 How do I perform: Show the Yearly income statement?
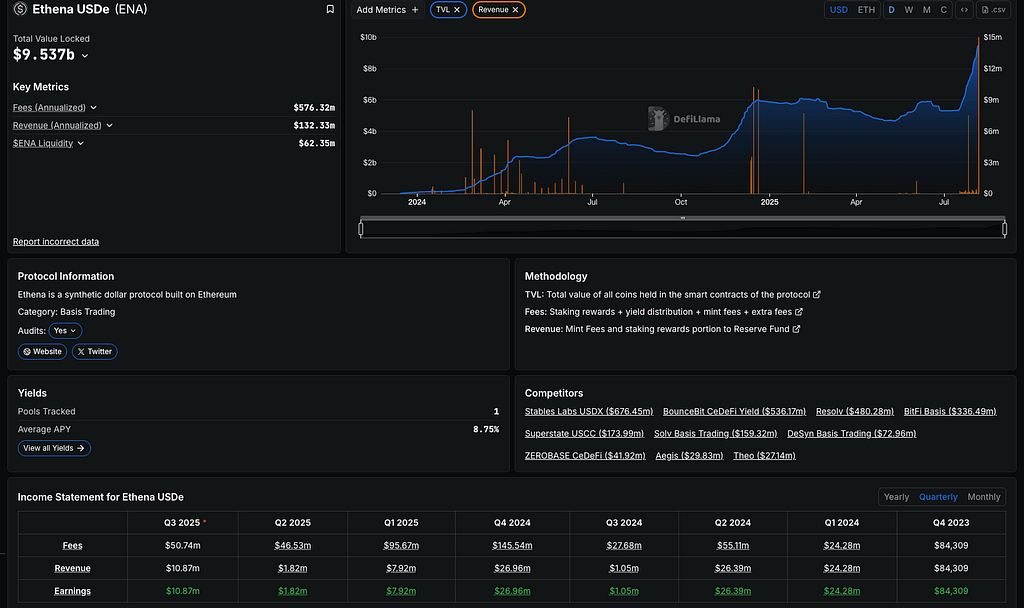pyautogui.click(x=896, y=497)
